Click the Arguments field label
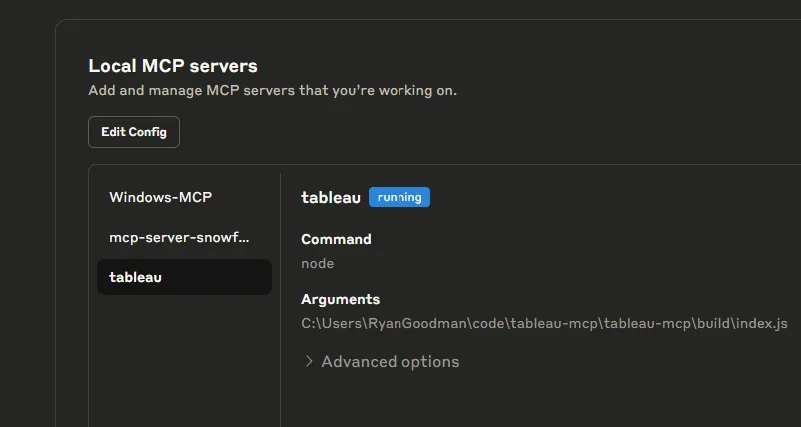This screenshot has width=801, height=427. click(341, 299)
